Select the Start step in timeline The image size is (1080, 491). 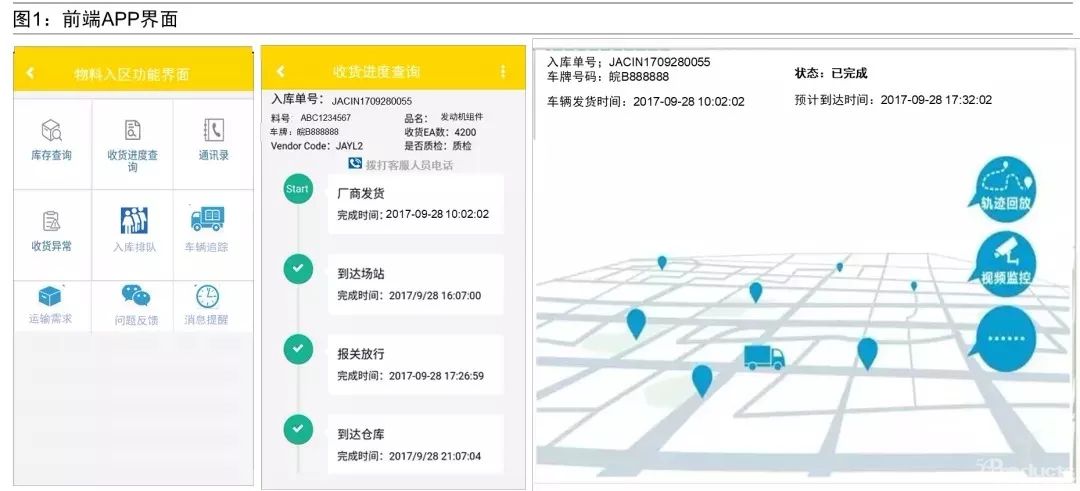(297, 189)
